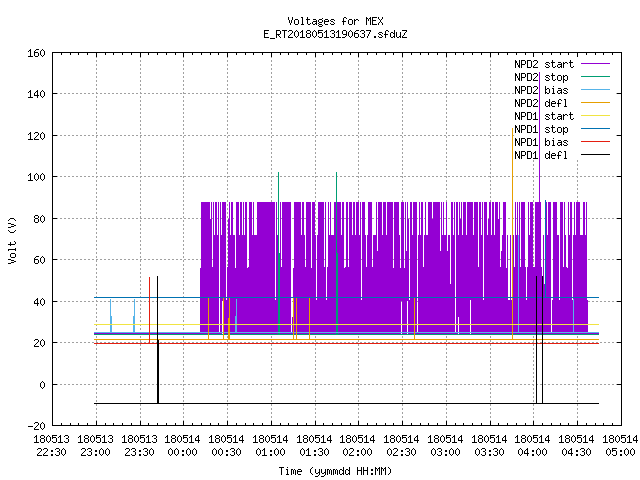The height and width of the screenshot is (480, 640).
Task: Click the x-axis tick '180514 03:30'
Action: (489, 446)
